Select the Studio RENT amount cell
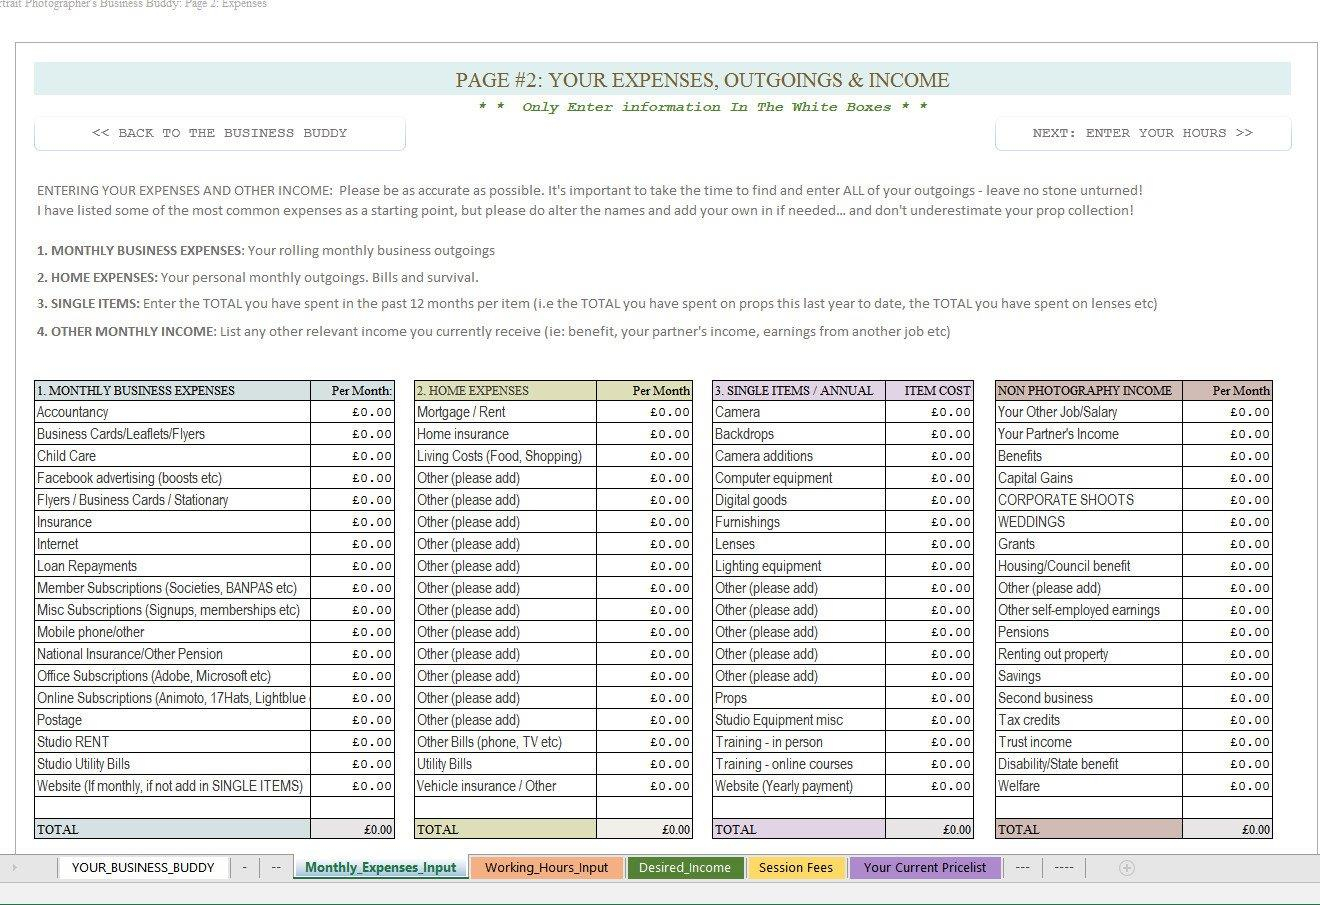1320x905 pixels. click(352, 742)
